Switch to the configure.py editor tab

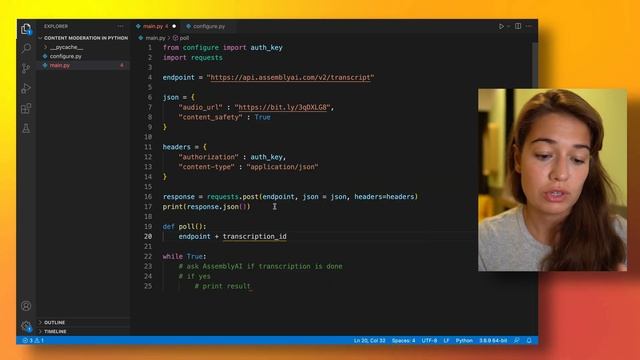pyautogui.click(x=209, y=26)
